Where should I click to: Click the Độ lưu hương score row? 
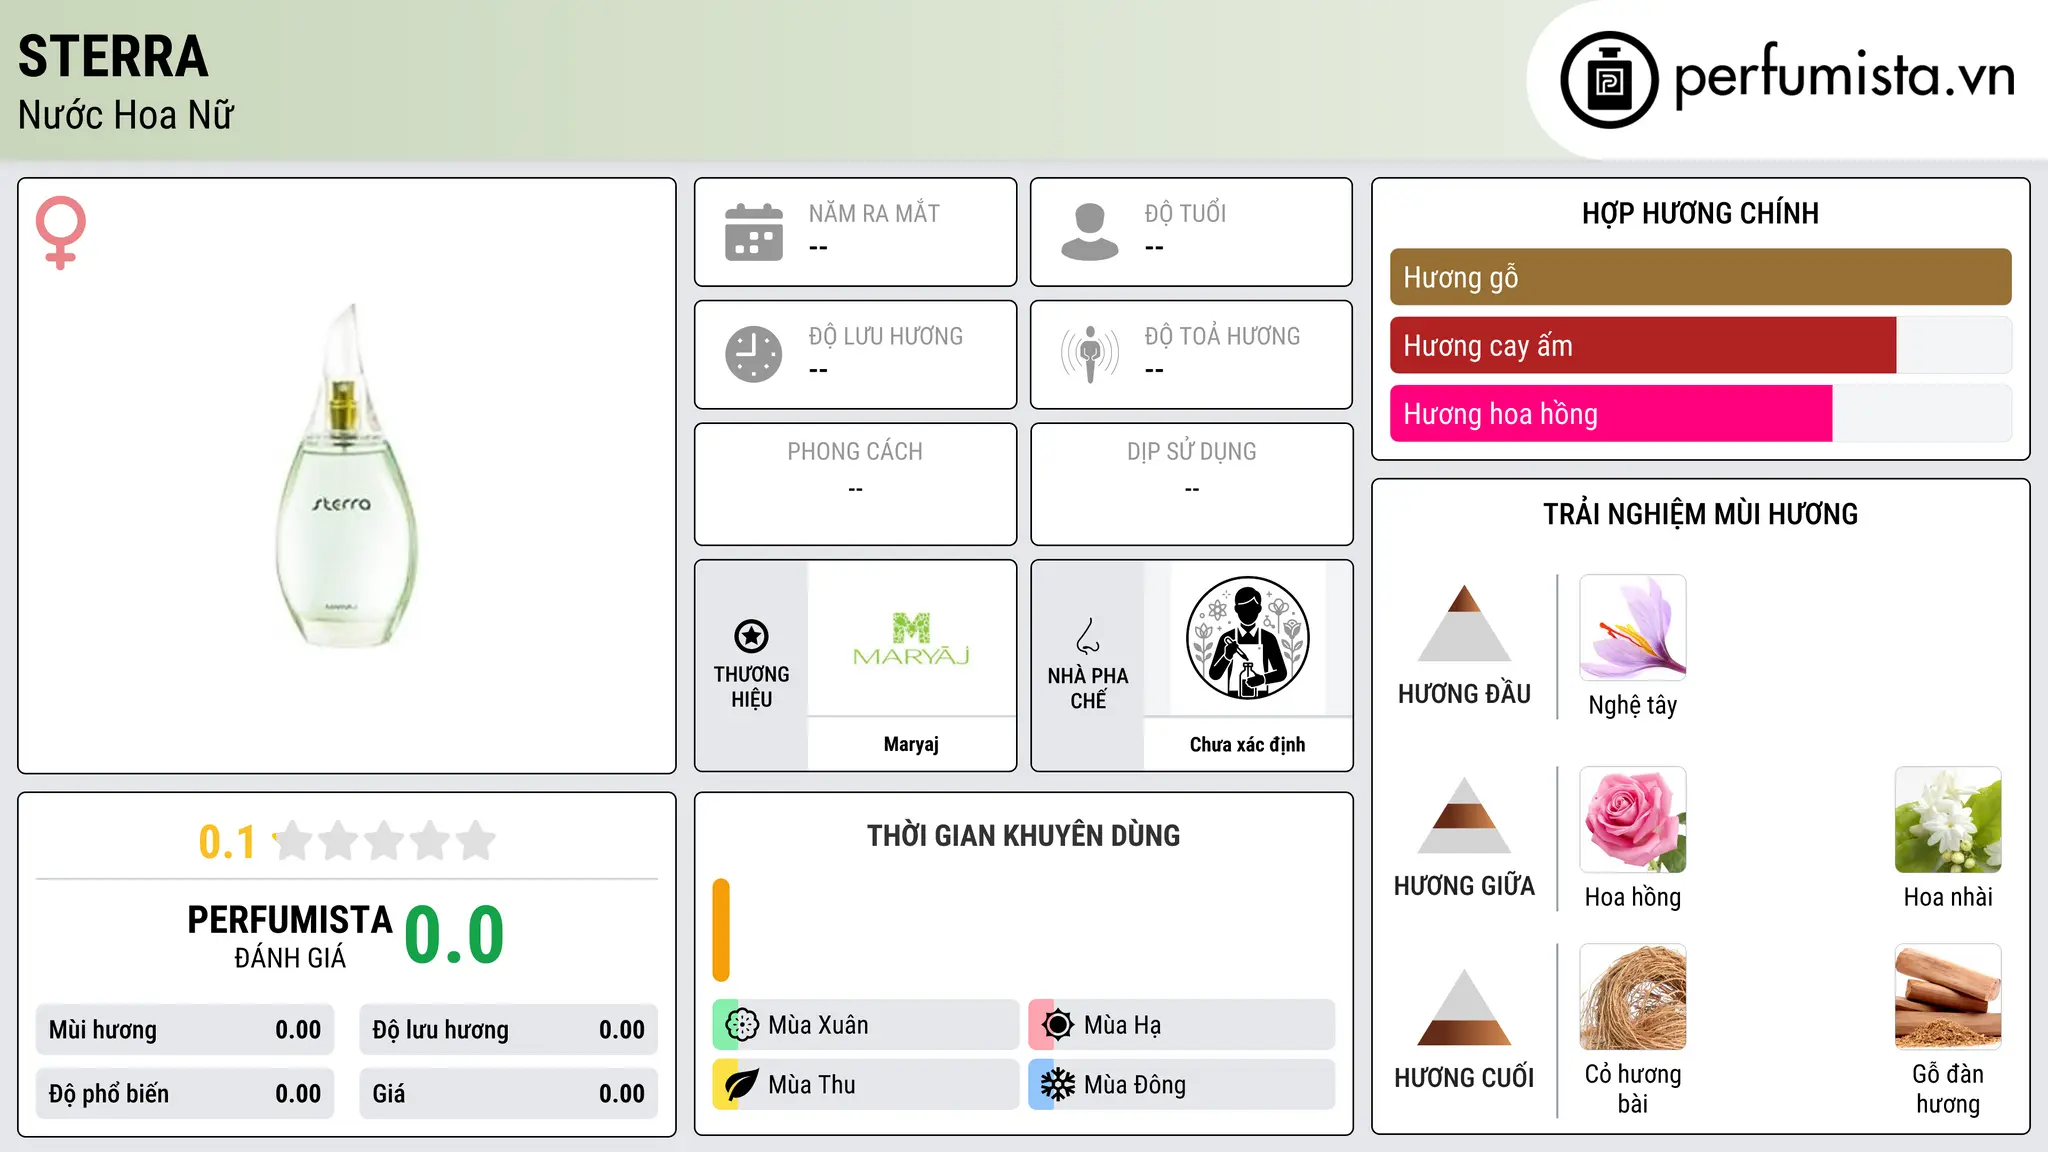[508, 1030]
